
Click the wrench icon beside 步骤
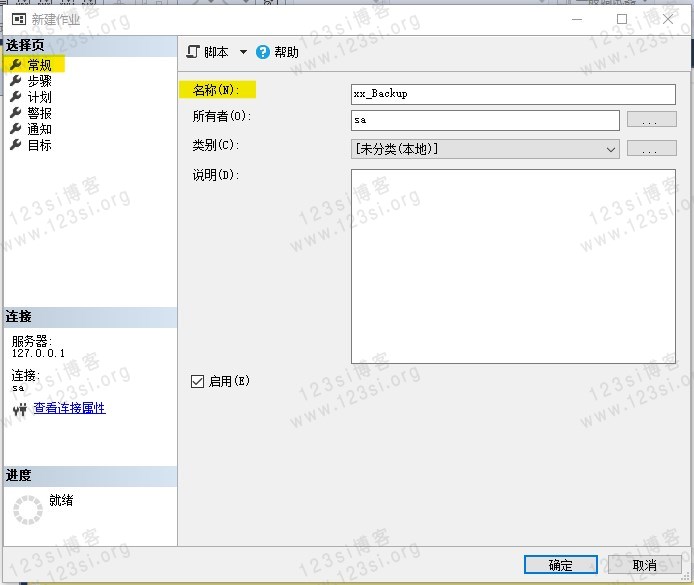pos(15,81)
